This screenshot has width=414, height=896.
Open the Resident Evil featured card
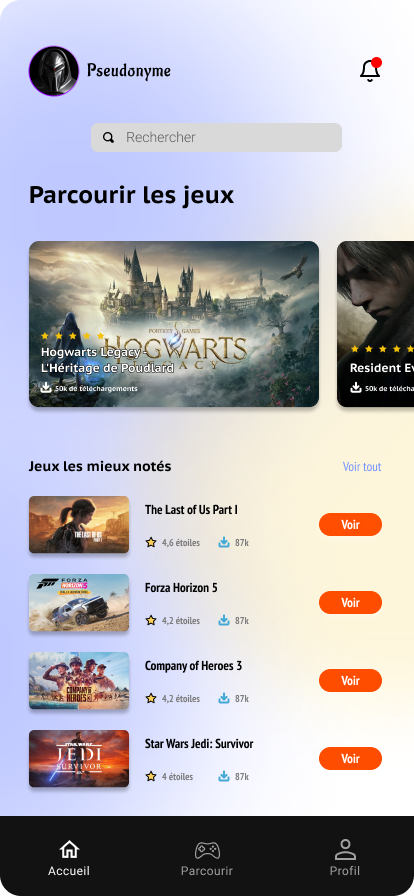coord(375,324)
